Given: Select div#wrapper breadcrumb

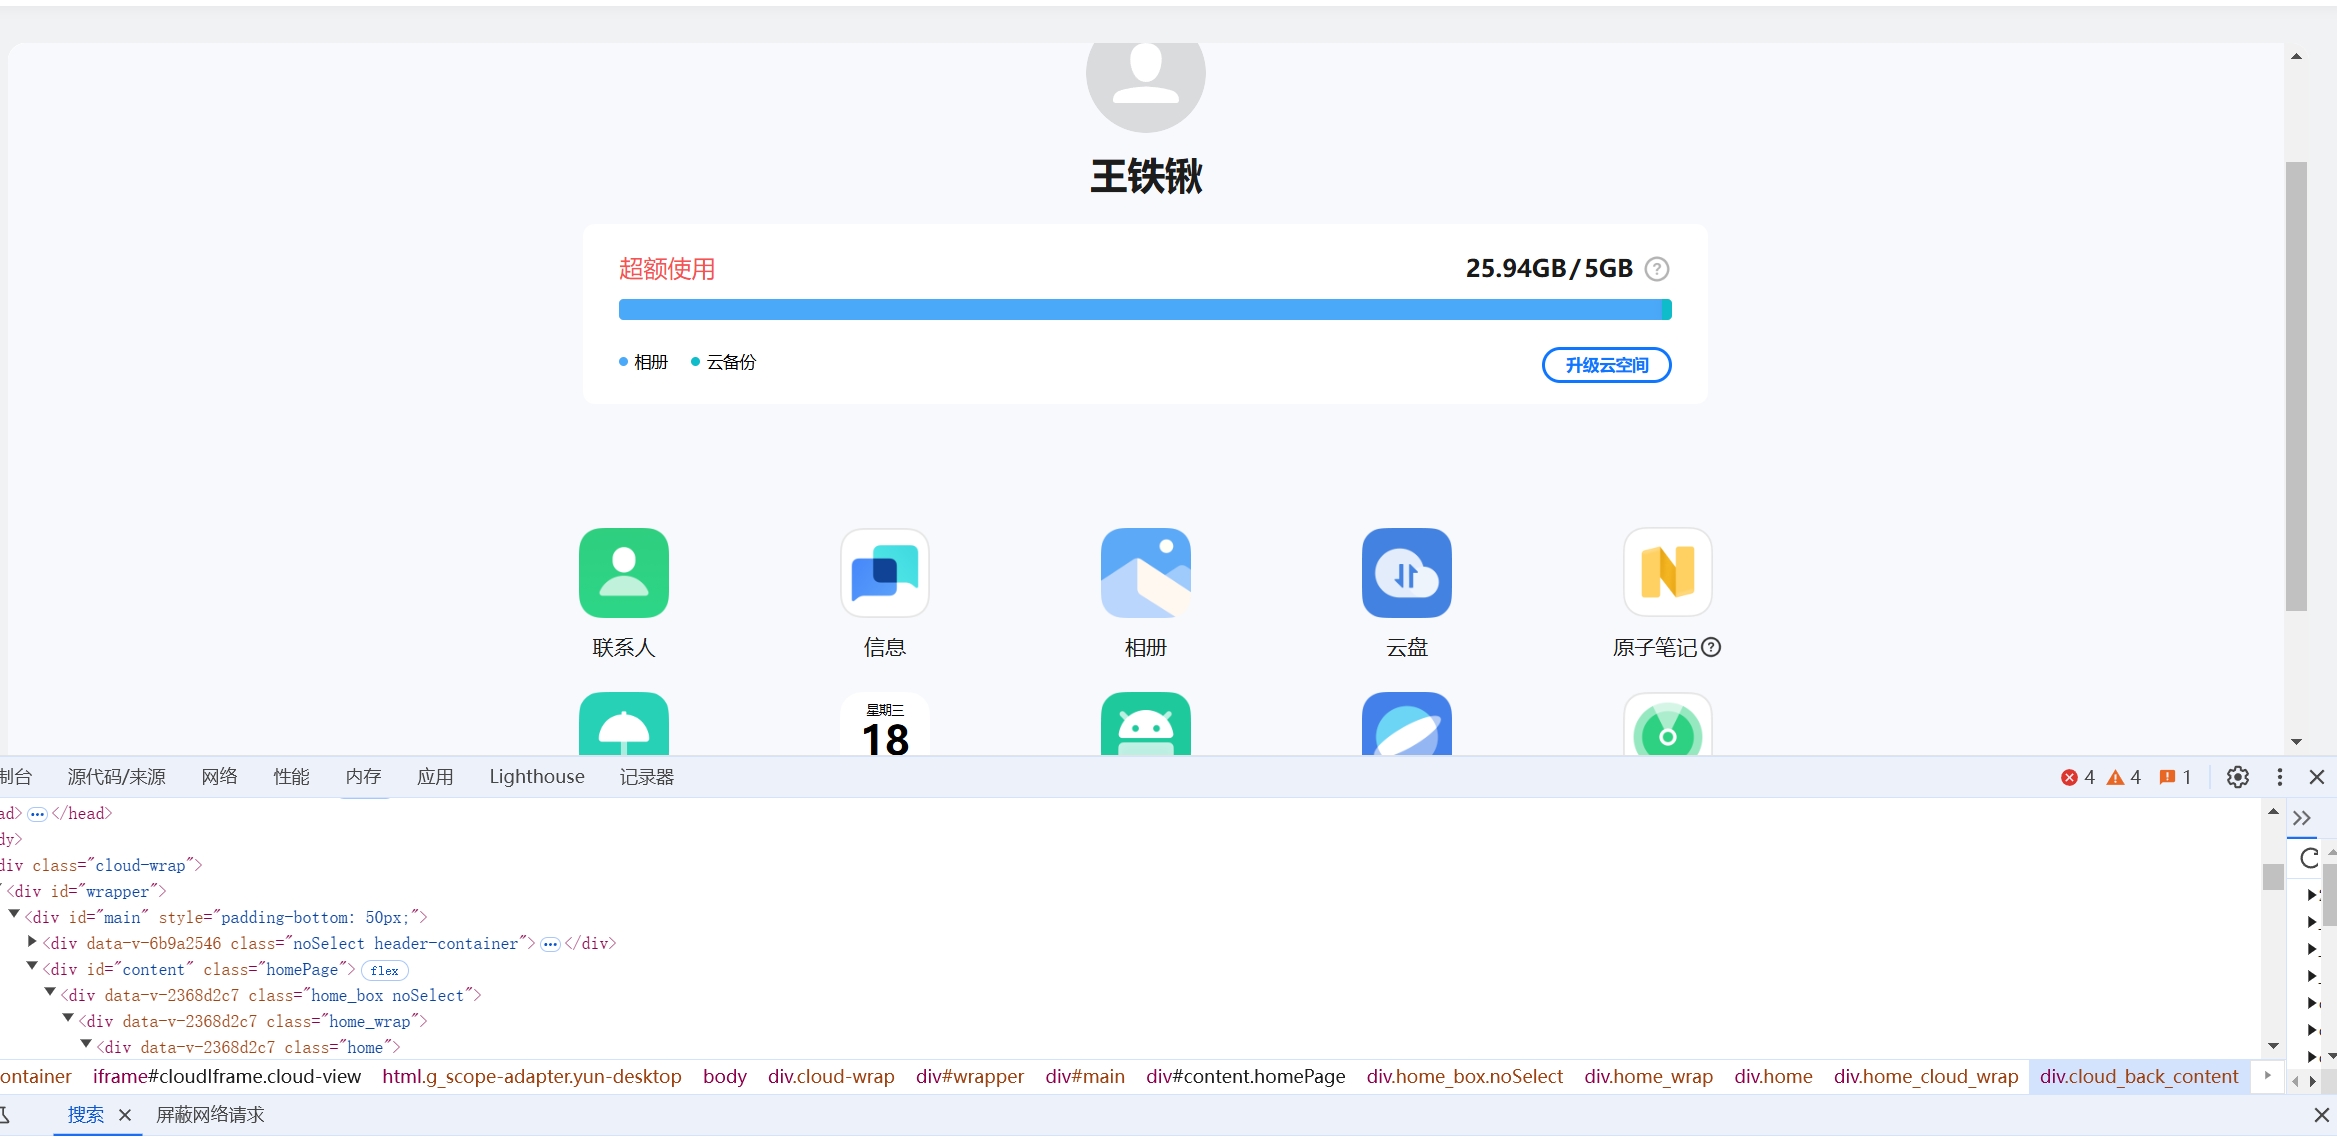Looking at the screenshot, I should coord(970,1077).
